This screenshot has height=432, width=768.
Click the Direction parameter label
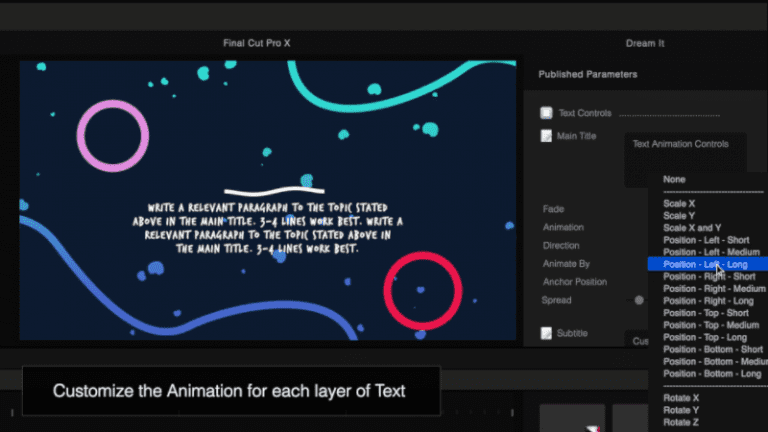click(x=561, y=245)
